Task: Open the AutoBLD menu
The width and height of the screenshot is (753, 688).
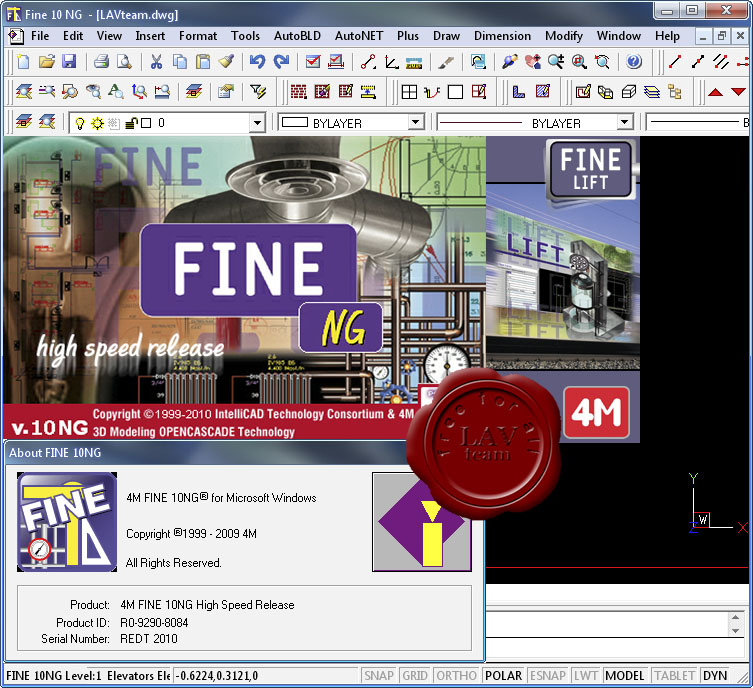Action: point(297,36)
